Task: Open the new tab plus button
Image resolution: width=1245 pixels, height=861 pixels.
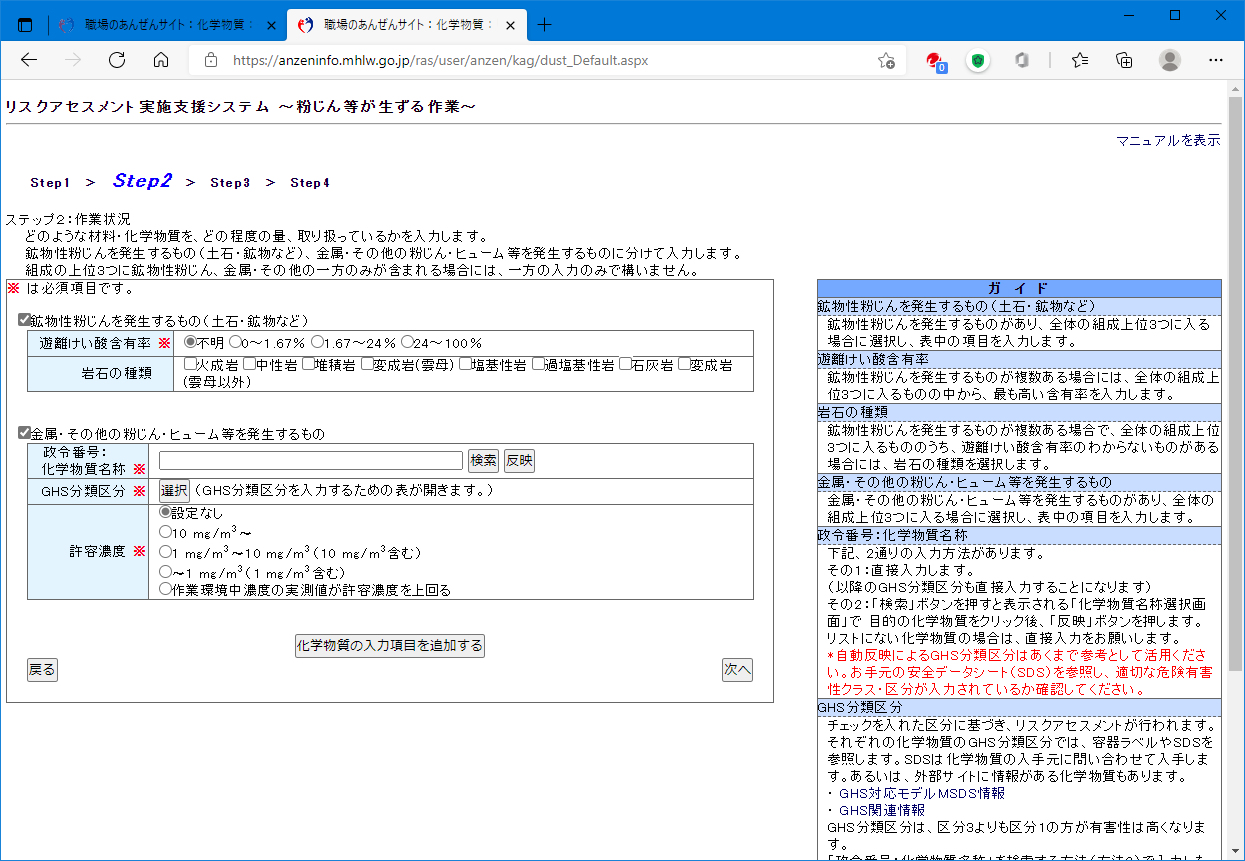Action: pyautogui.click(x=544, y=25)
